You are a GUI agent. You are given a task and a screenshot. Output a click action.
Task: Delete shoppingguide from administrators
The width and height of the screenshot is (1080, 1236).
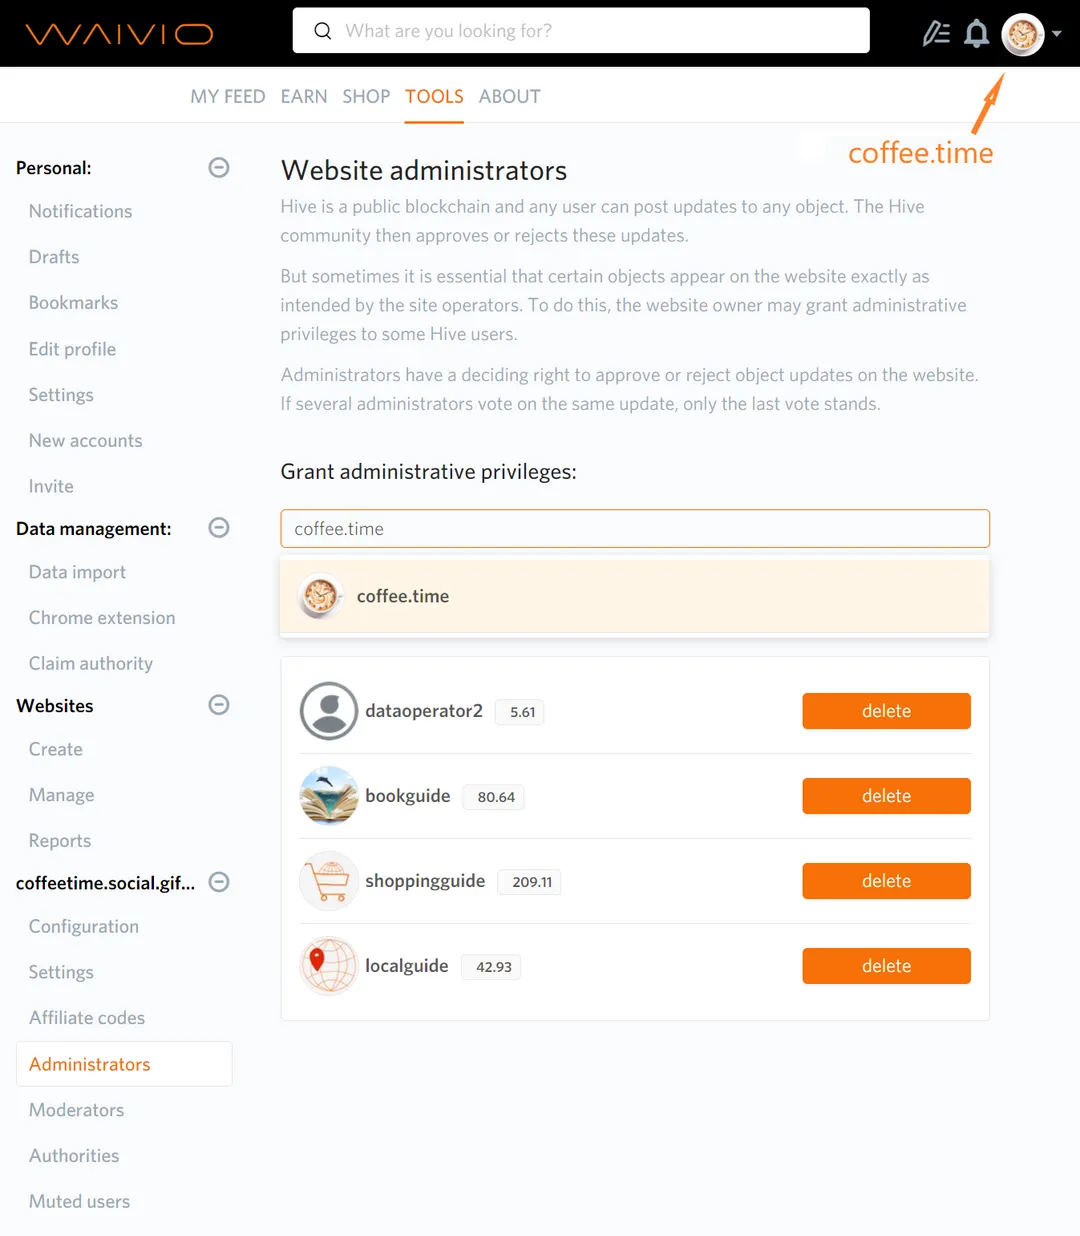coord(886,881)
